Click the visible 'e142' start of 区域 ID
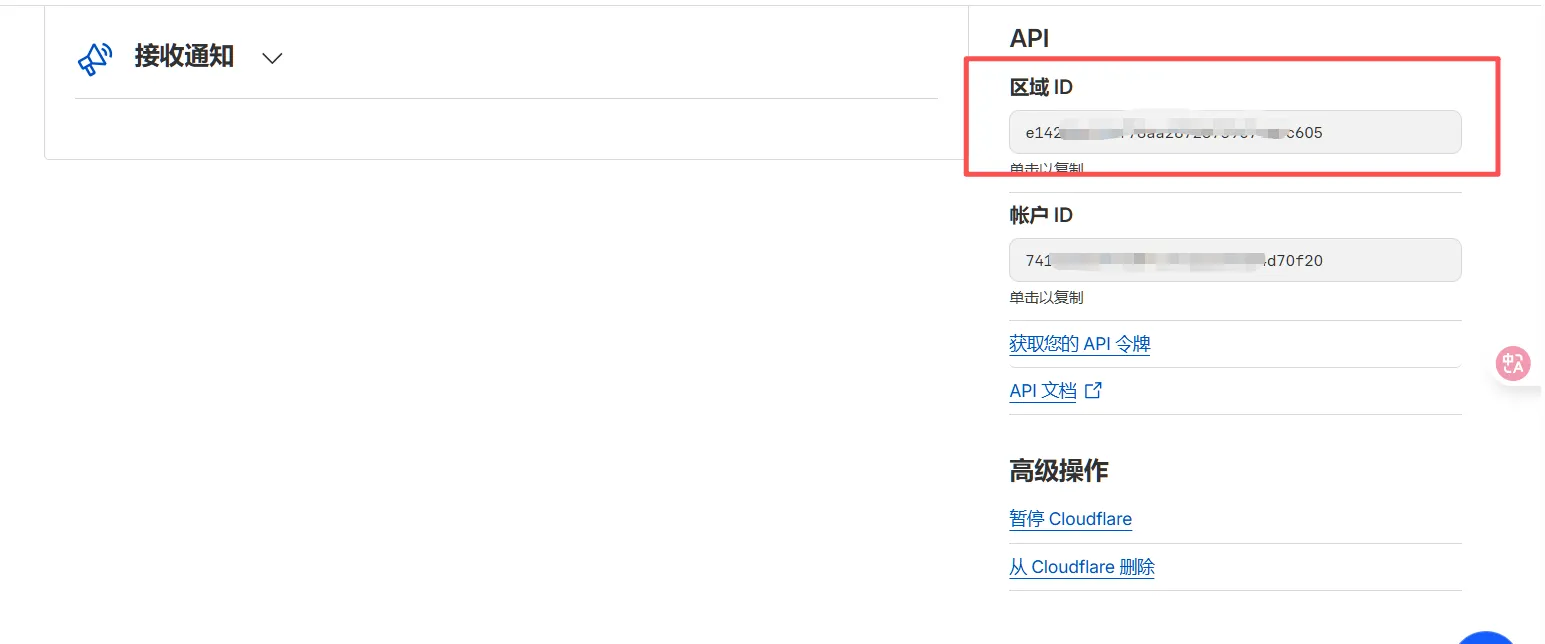The width and height of the screenshot is (1545, 644). pos(1041,132)
